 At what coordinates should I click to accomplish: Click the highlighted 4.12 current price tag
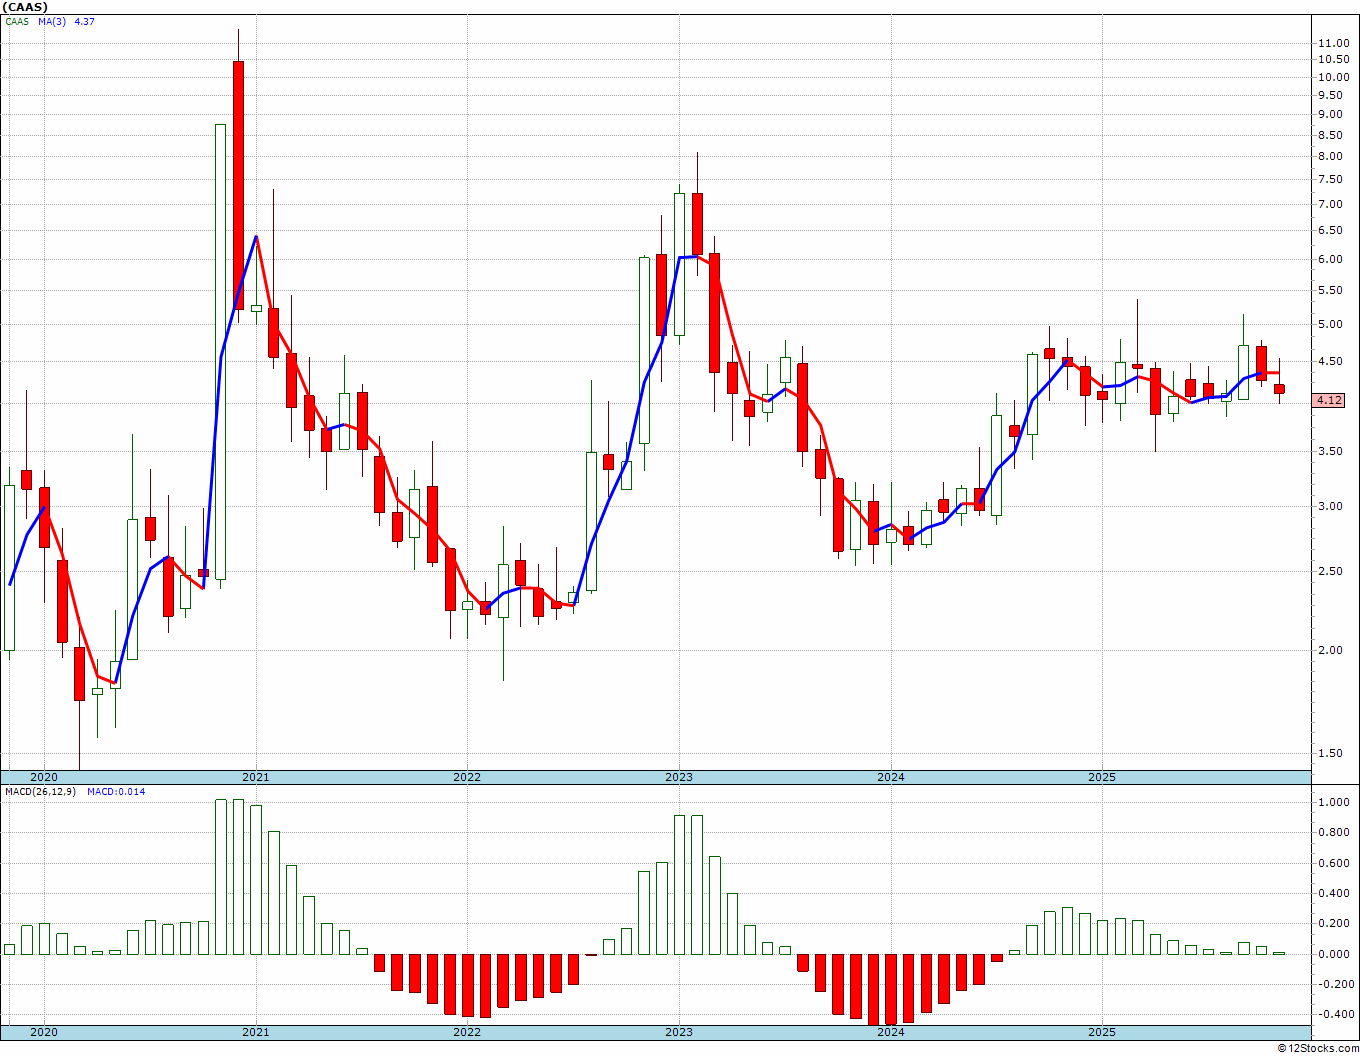[x=1329, y=400]
